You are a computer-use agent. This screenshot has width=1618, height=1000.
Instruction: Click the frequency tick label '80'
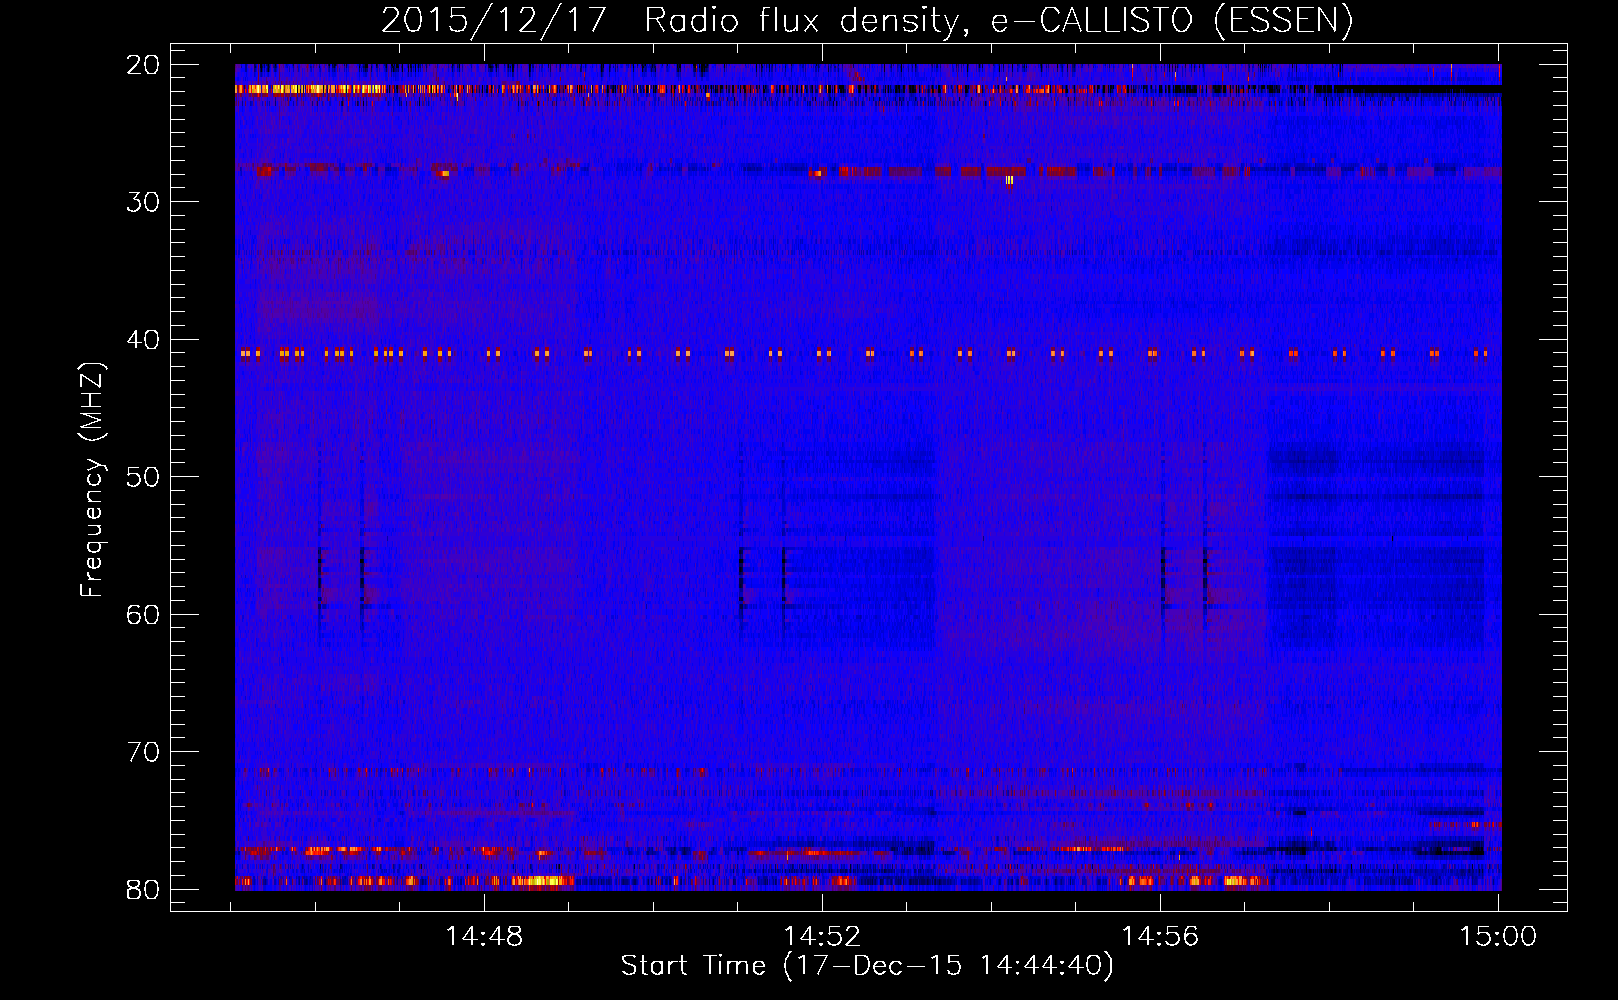(143, 889)
